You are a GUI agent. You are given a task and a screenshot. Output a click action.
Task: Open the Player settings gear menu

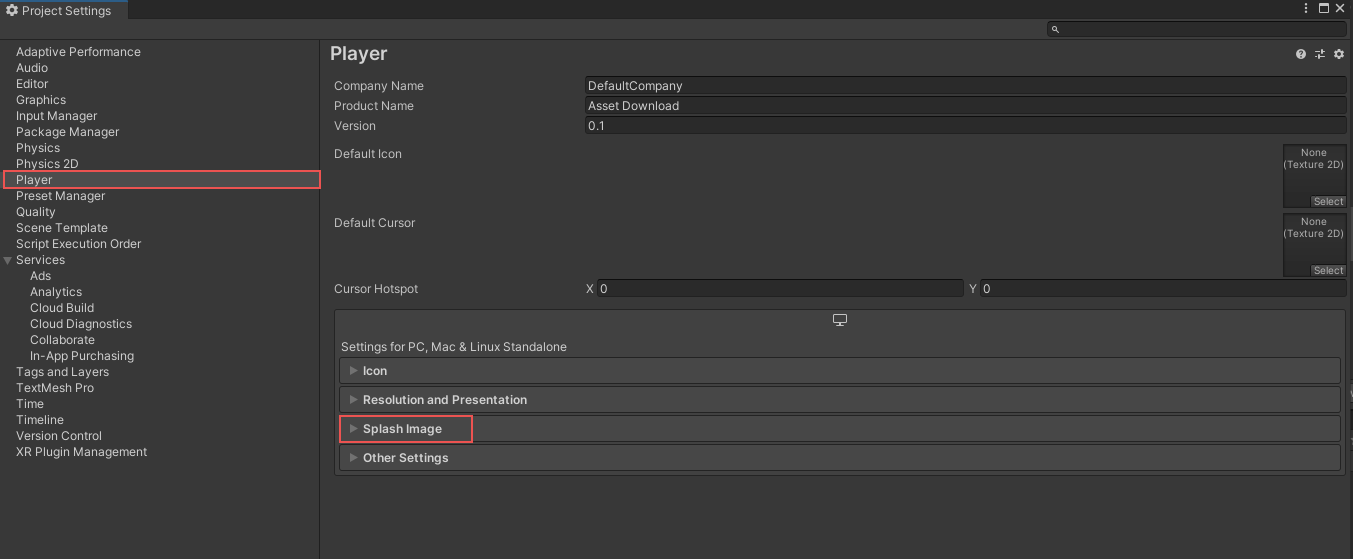[1339, 54]
